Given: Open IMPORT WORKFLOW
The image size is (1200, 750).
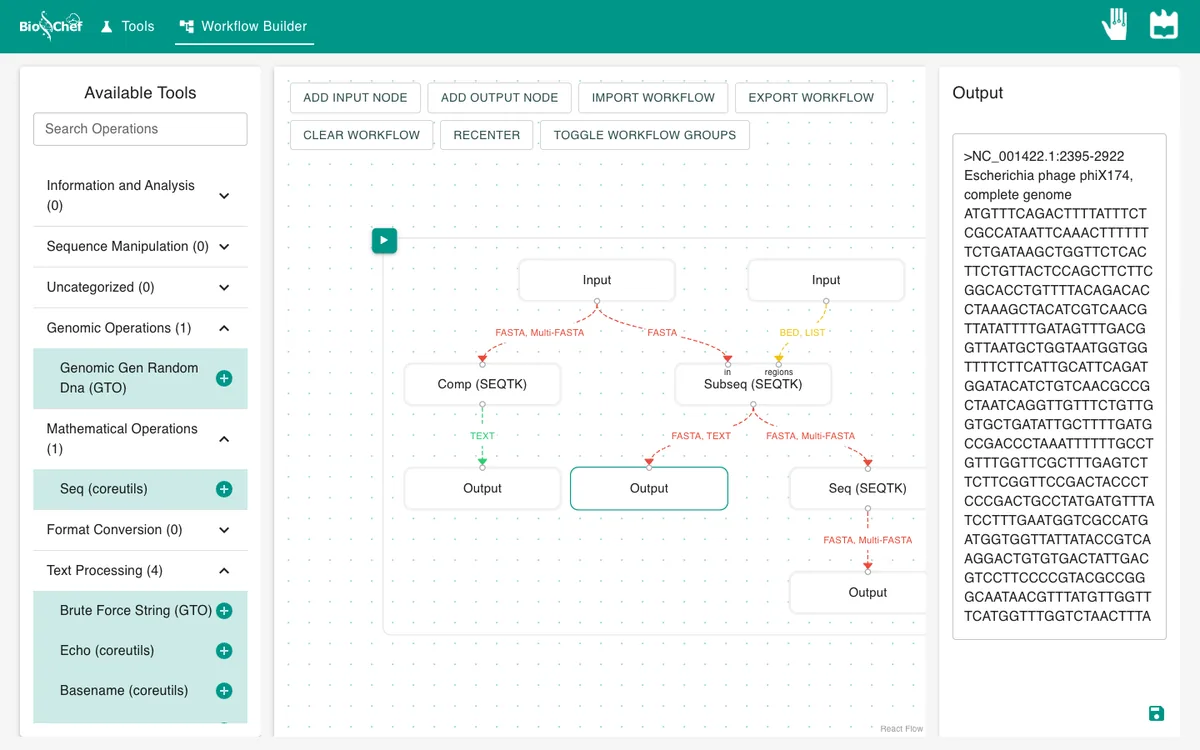Looking at the screenshot, I should 653,98.
